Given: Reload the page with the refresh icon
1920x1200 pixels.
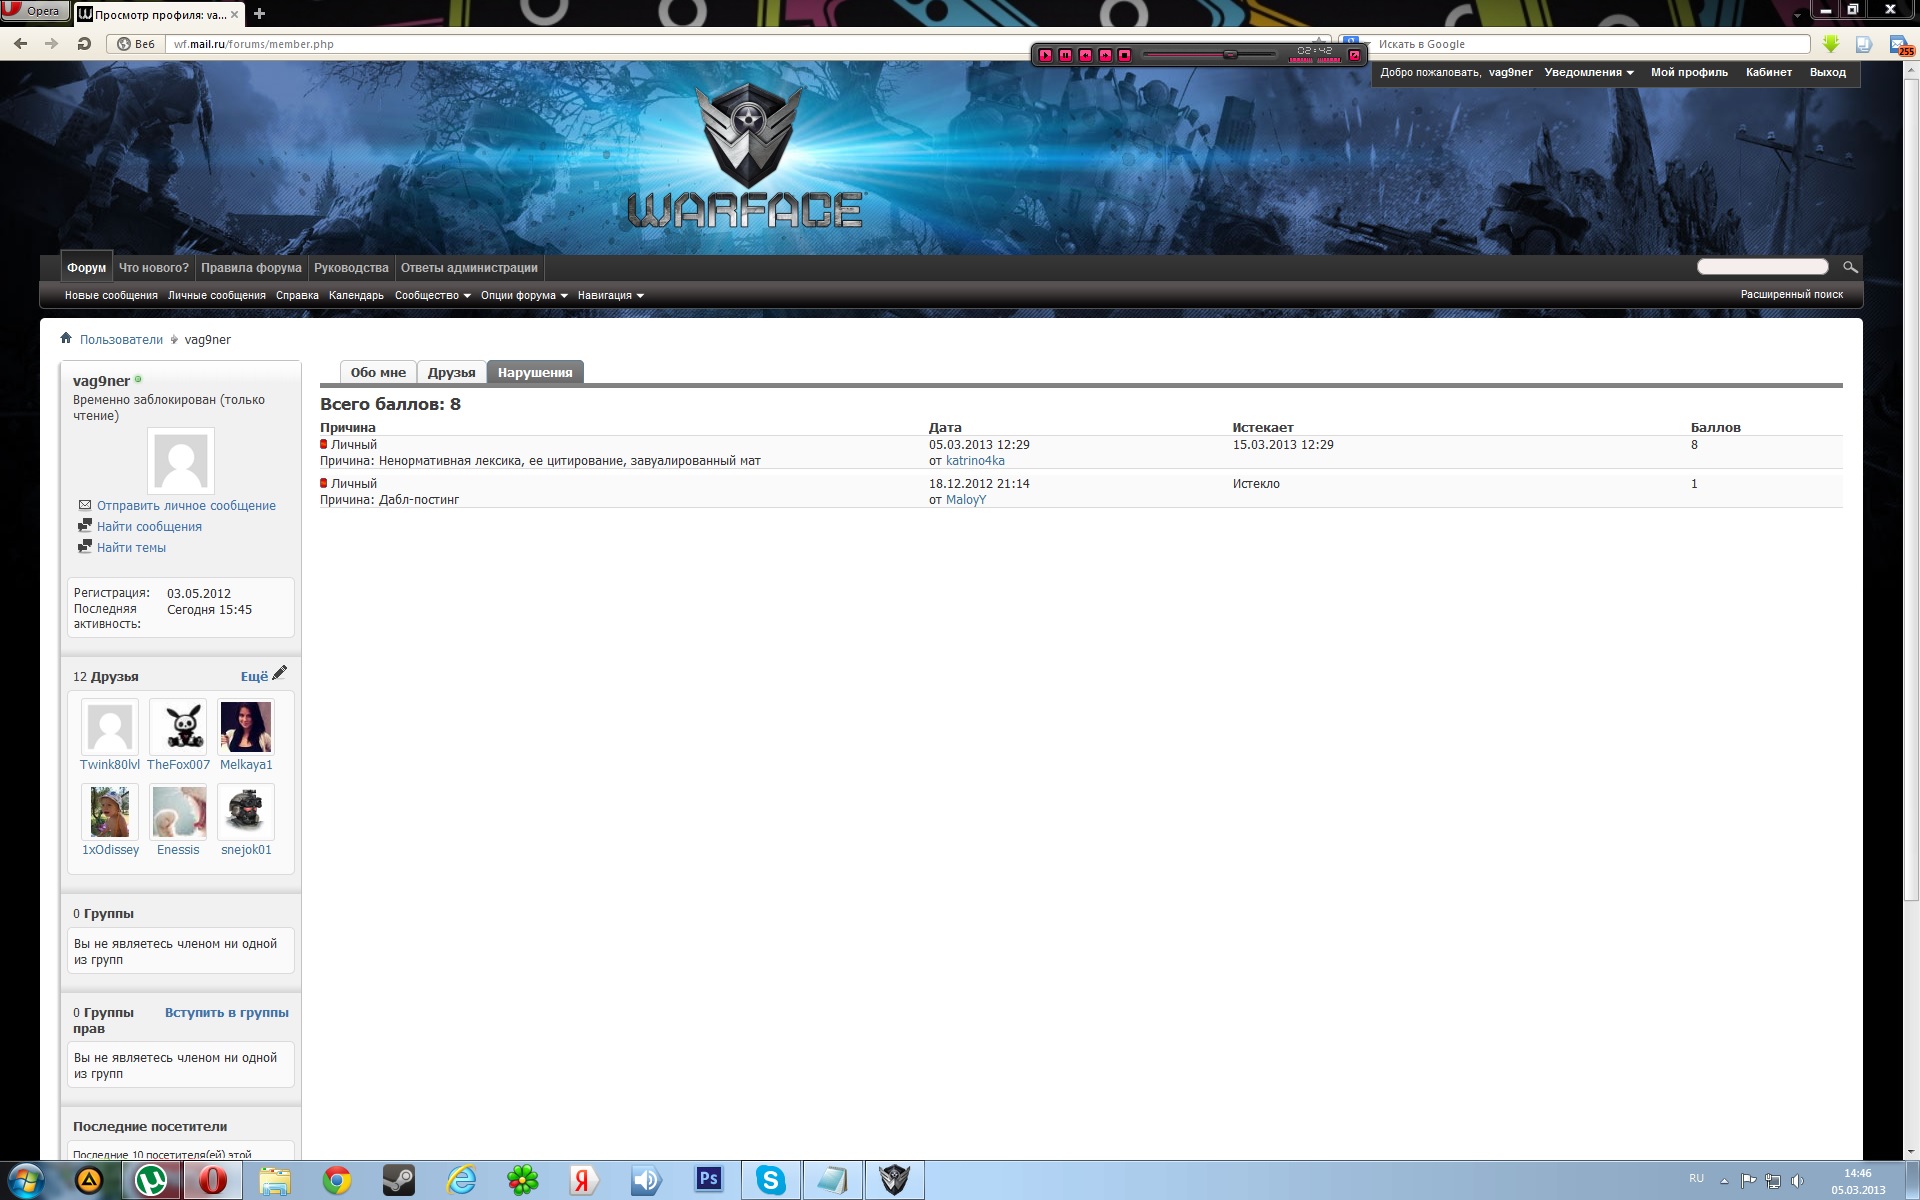Looking at the screenshot, I should point(84,44).
